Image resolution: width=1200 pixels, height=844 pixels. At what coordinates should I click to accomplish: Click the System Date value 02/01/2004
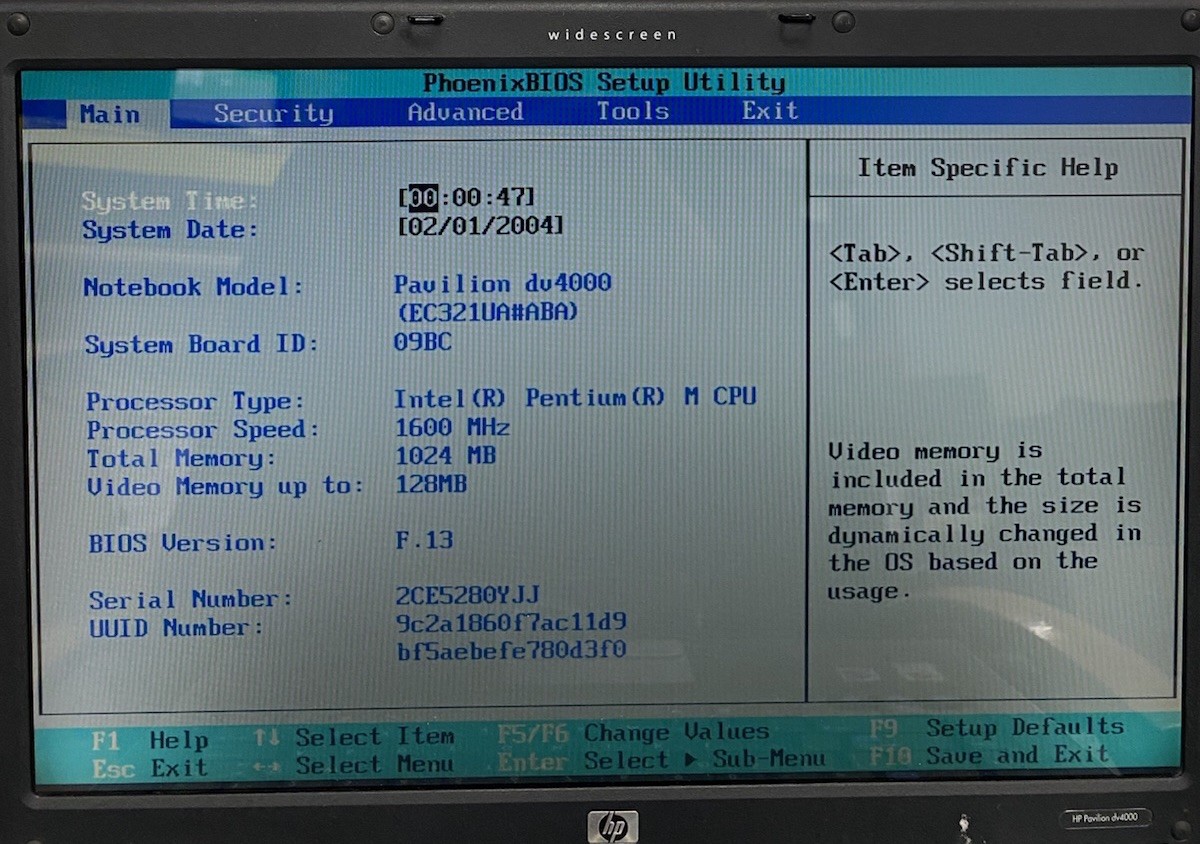point(481,225)
